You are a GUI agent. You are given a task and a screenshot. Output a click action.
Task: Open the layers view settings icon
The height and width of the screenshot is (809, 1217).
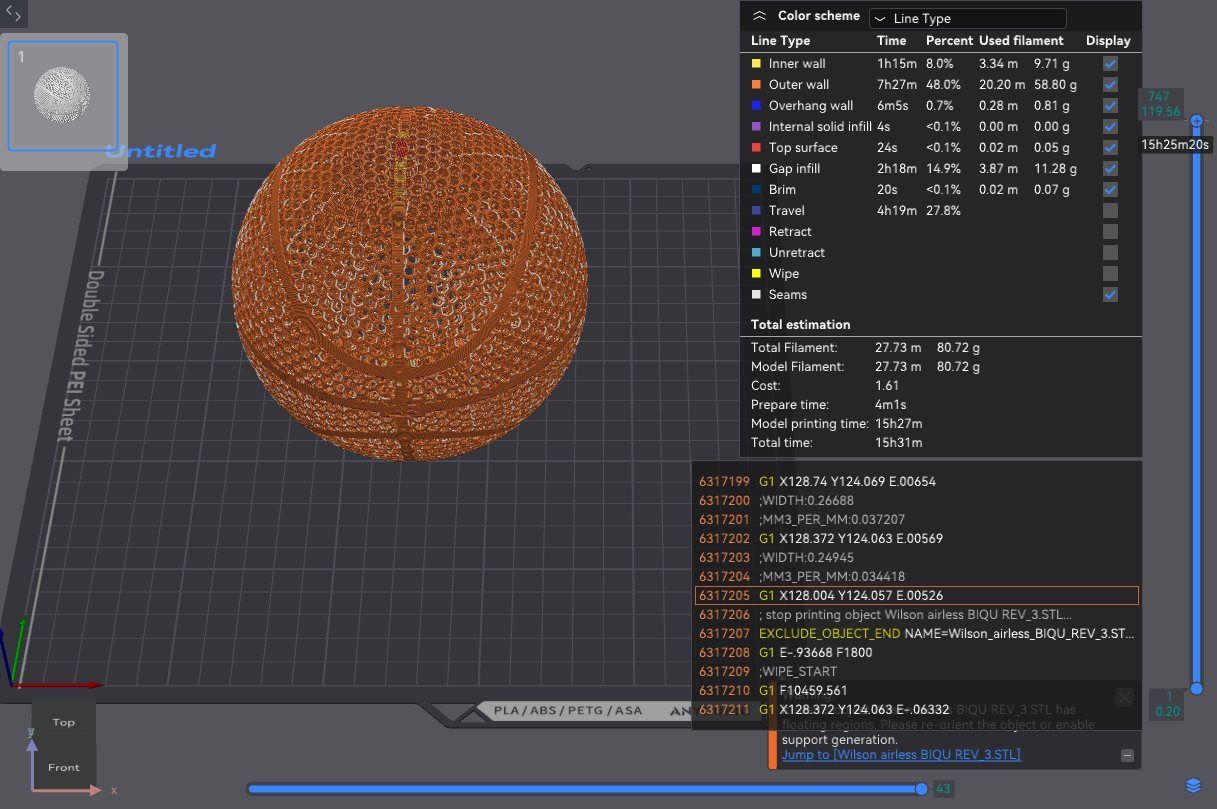pos(1193,785)
